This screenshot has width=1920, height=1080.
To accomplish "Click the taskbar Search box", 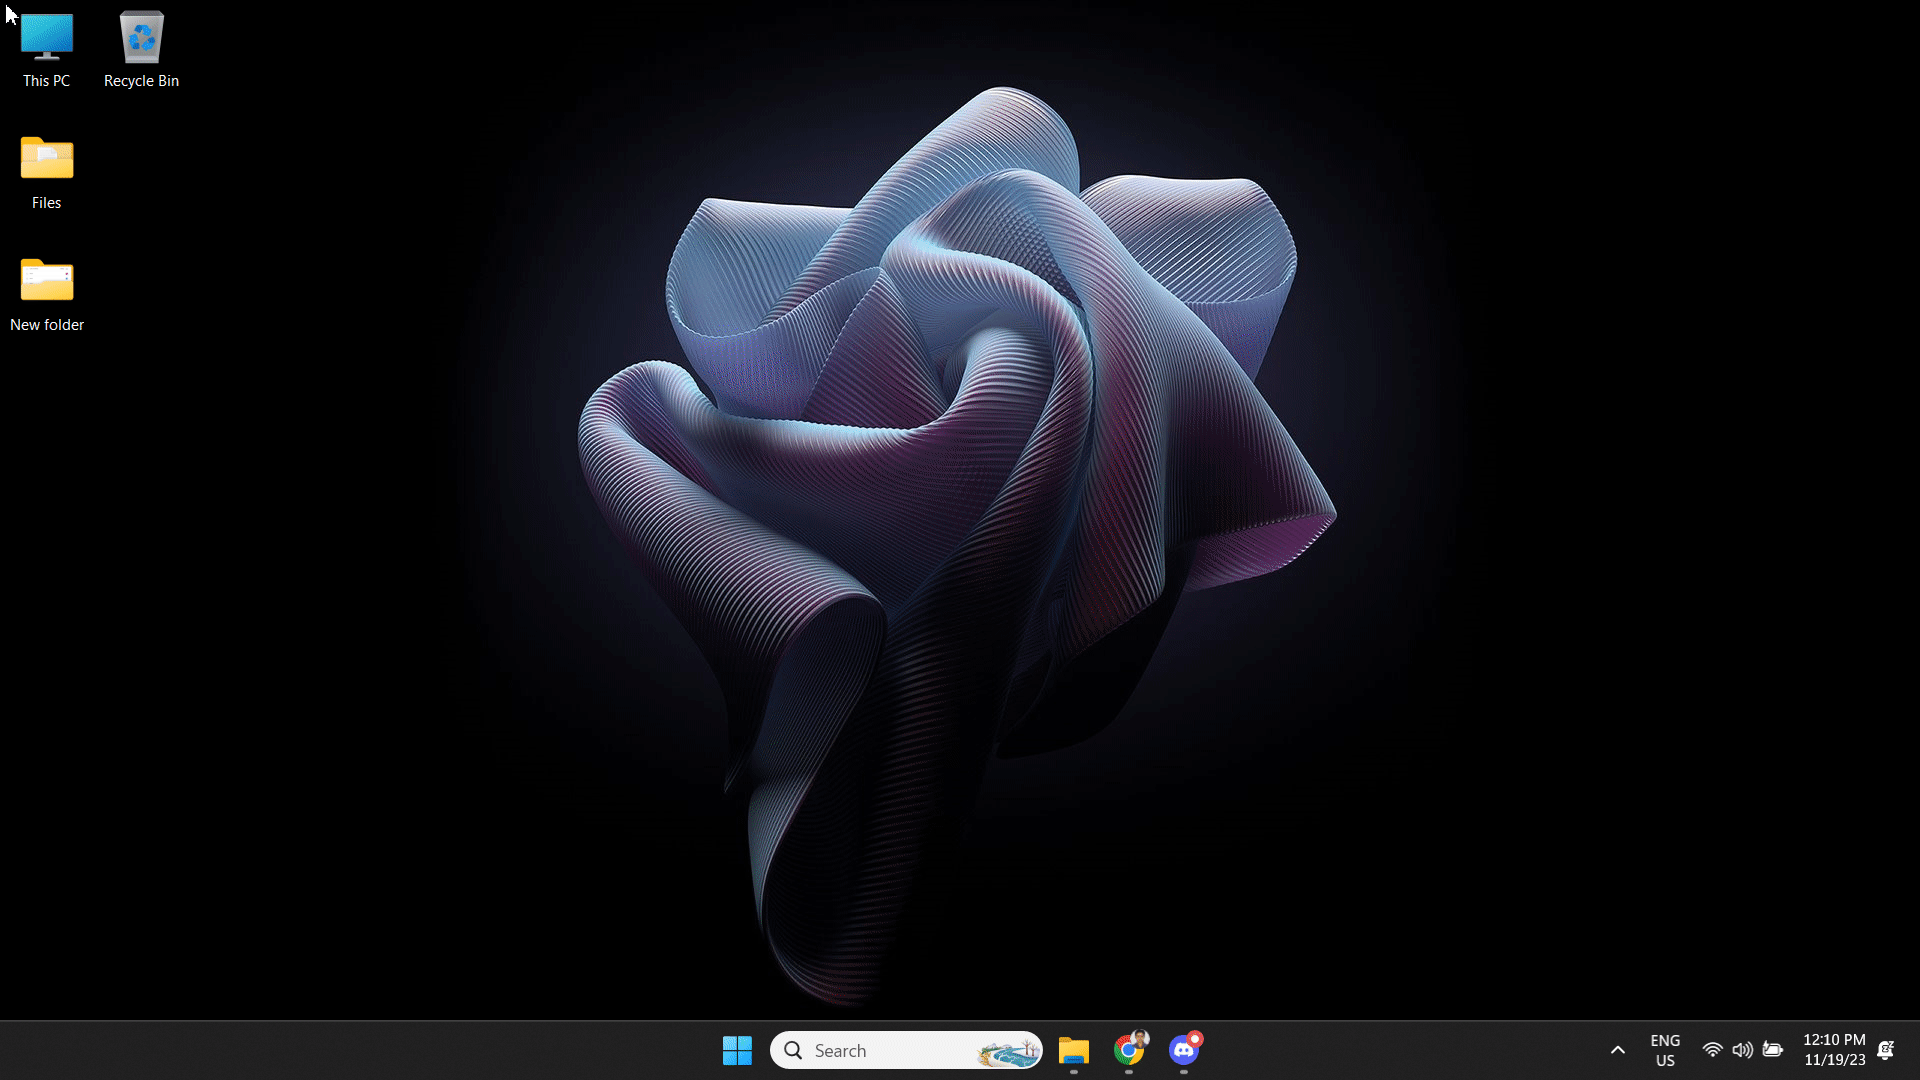I will (906, 1050).
